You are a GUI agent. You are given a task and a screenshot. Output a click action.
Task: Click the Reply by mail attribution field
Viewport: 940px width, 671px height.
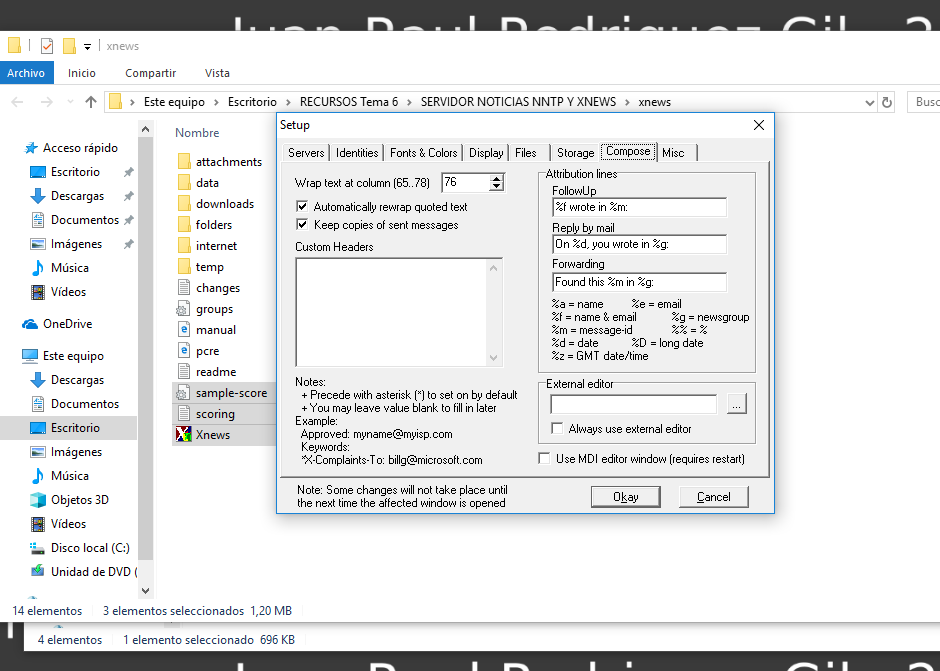pyautogui.click(x=639, y=244)
